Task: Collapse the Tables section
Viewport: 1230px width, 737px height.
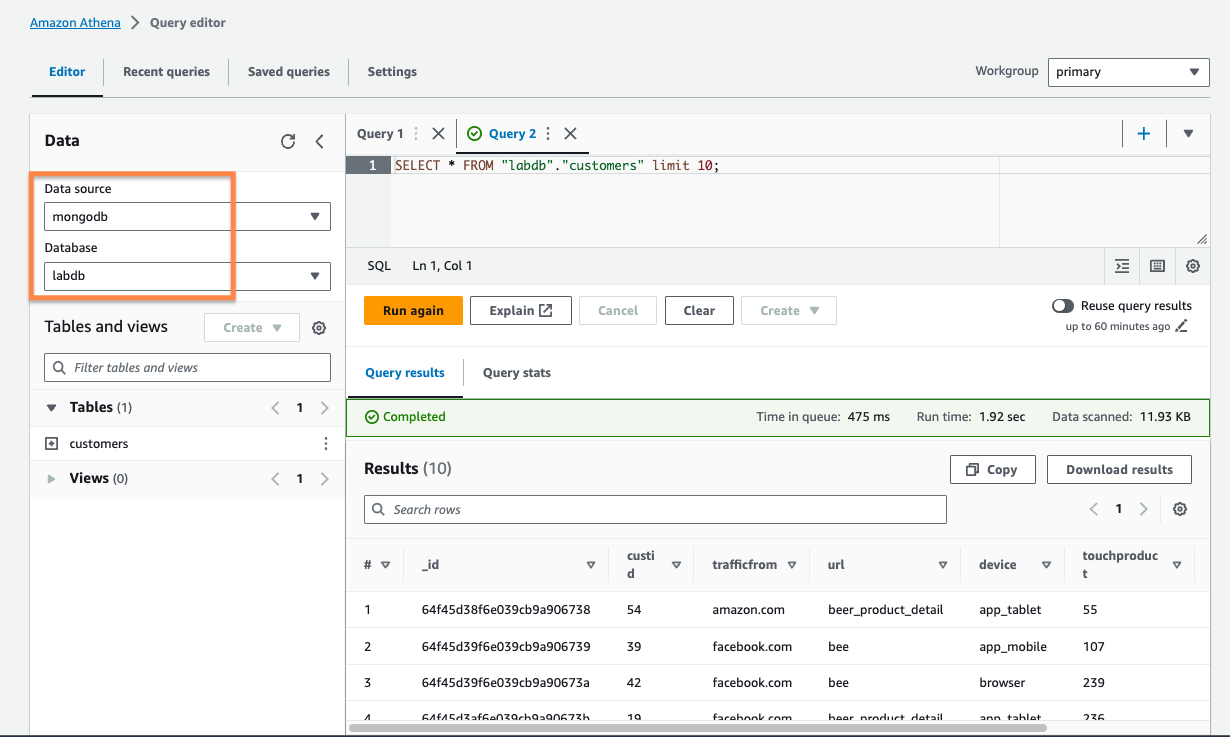Action: (x=51, y=408)
